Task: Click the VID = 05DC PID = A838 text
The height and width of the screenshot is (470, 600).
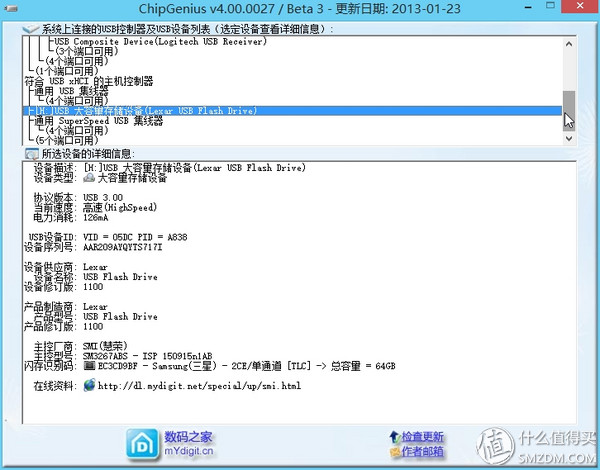Action: pyautogui.click(x=135, y=237)
